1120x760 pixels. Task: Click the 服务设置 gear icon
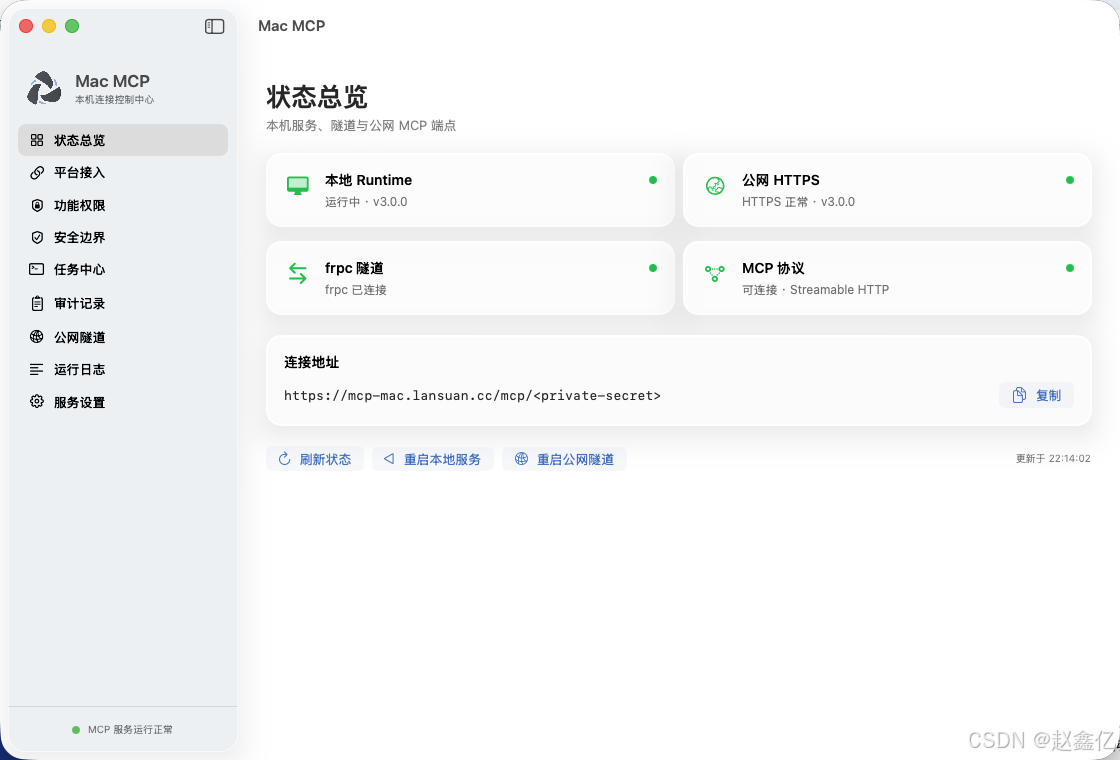coord(36,401)
